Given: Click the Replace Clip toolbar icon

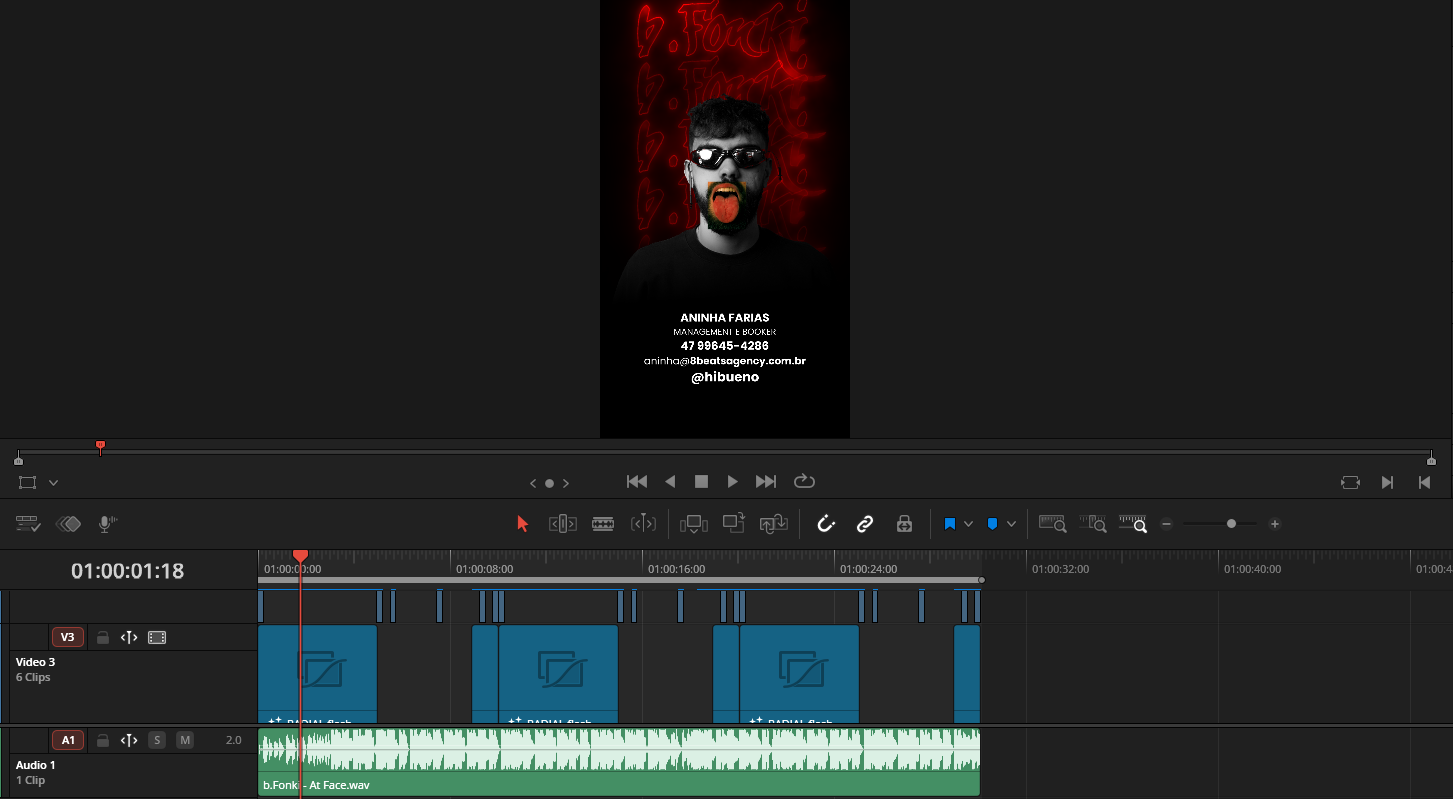Looking at the screenshot, I should [774, 524].
